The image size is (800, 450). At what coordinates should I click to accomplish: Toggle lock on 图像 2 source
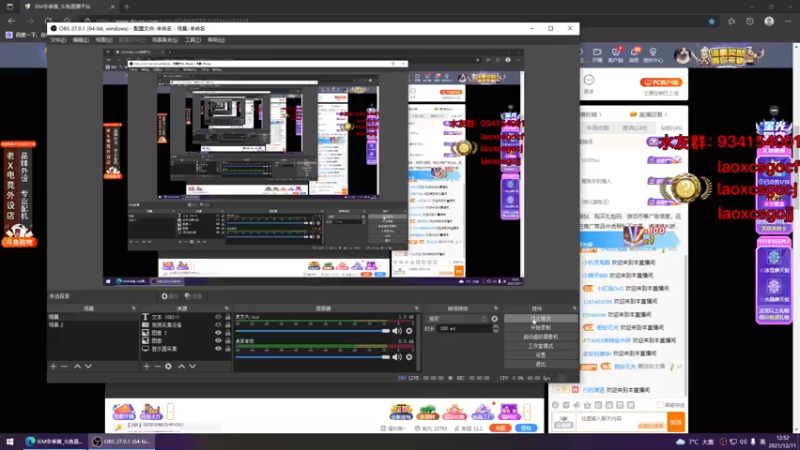click(x=228, y=333)
